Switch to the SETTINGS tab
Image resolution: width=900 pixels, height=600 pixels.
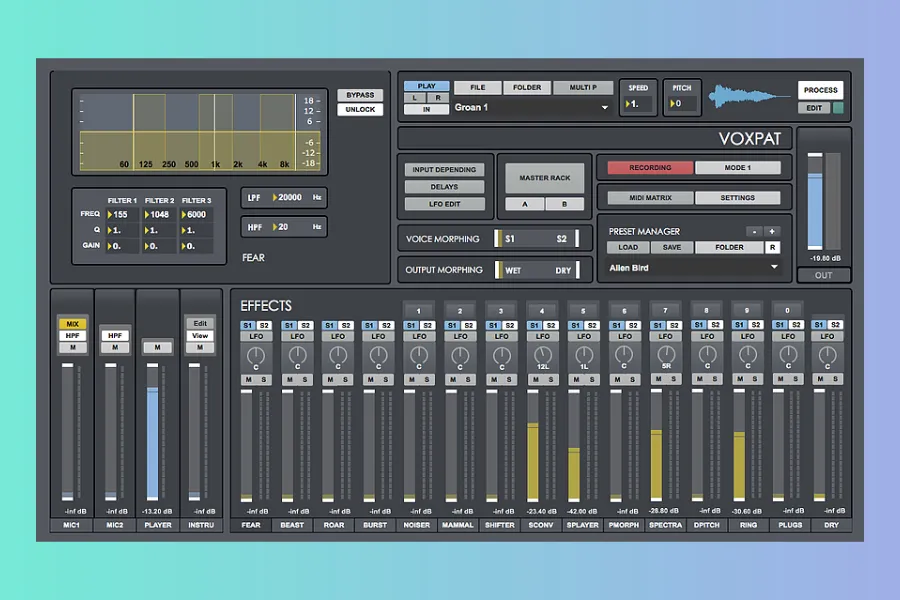point(737,198)
